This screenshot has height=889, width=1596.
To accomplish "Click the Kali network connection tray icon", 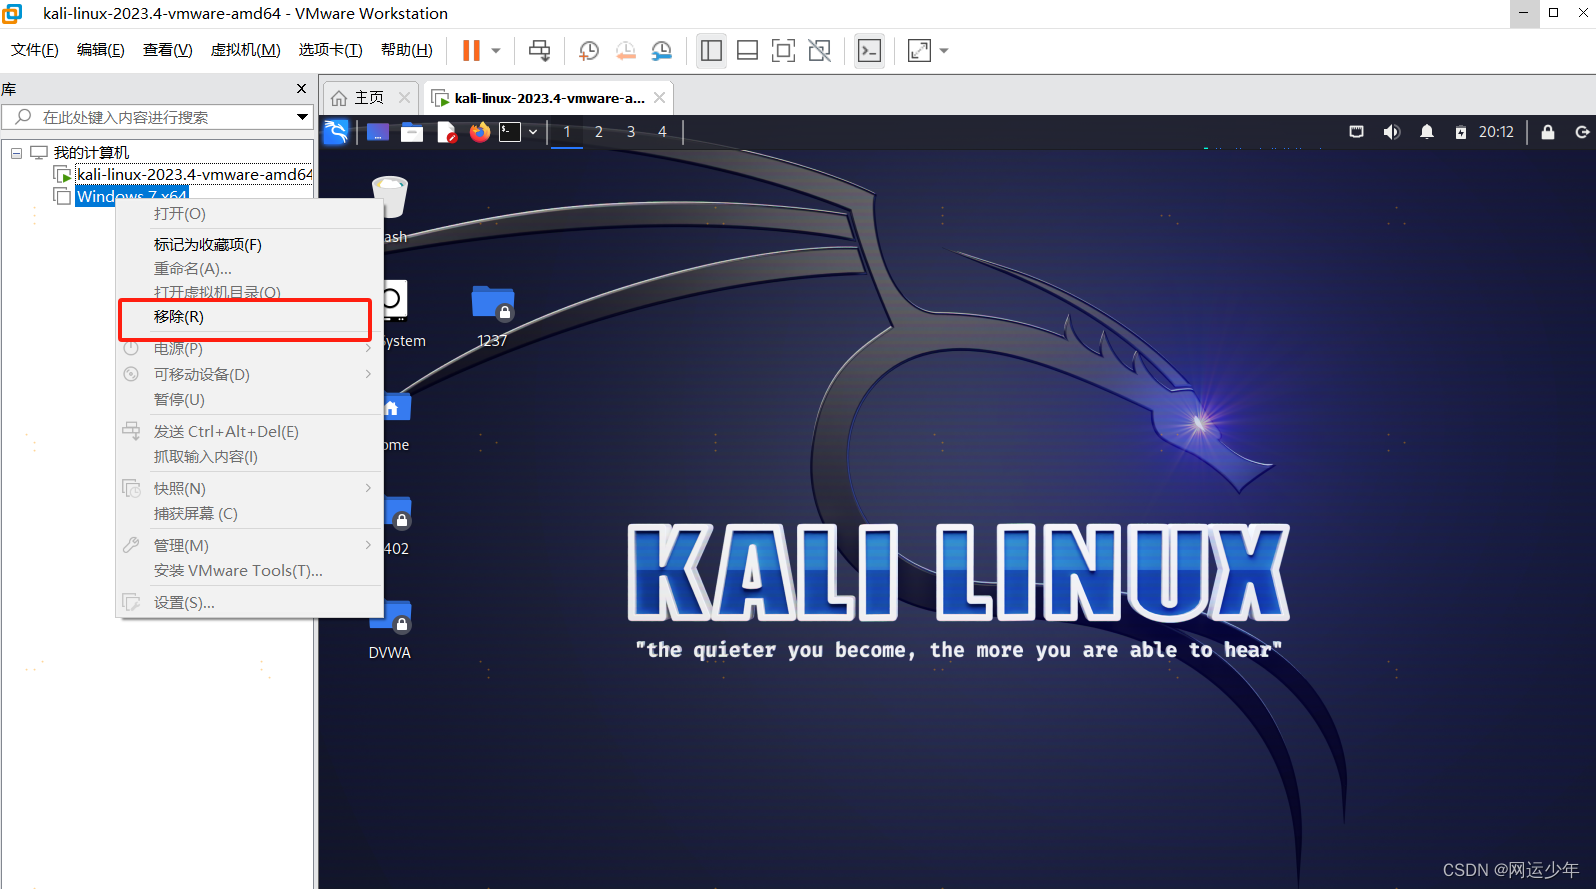I will point(1357,132).
